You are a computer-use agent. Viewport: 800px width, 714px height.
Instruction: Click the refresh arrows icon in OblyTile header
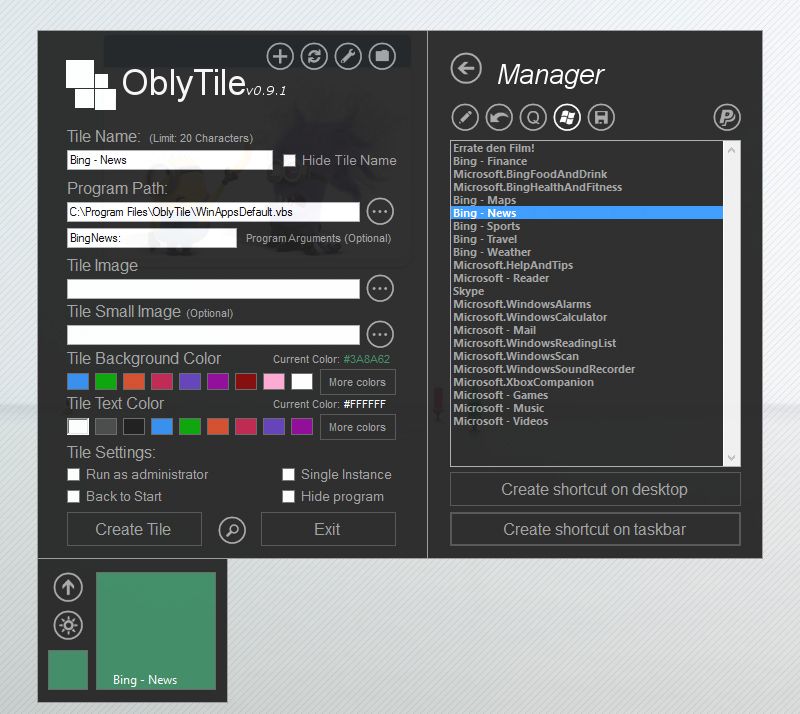314,56
